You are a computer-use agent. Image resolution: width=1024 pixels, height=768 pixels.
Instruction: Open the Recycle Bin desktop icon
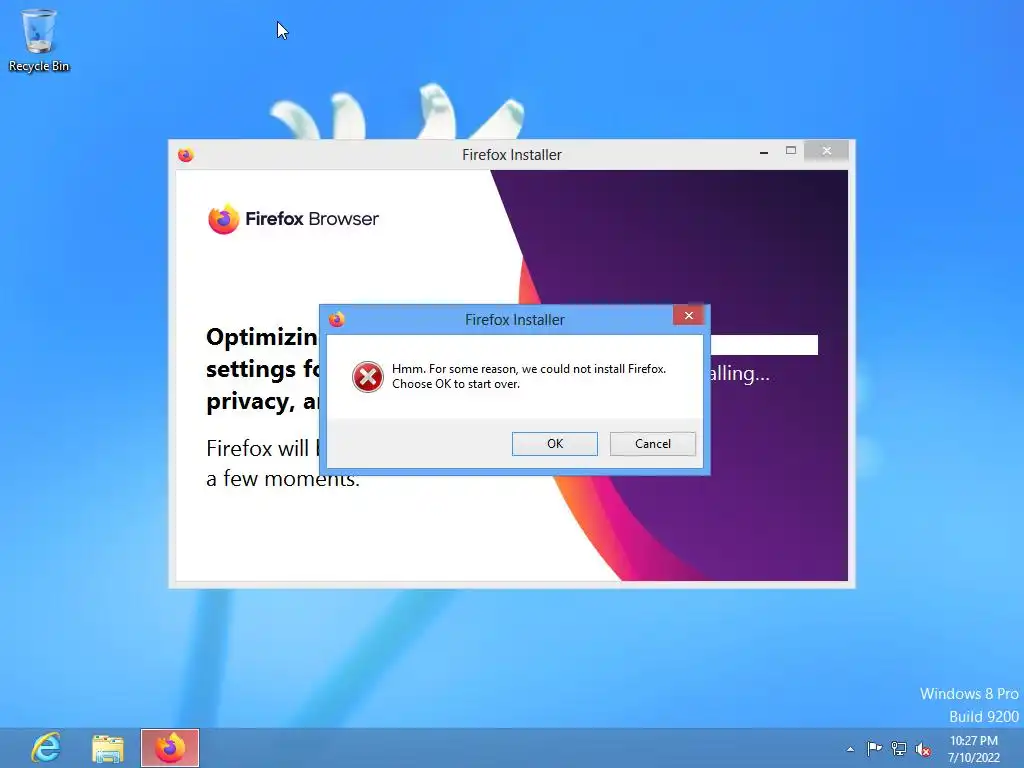tap(39, 40)
